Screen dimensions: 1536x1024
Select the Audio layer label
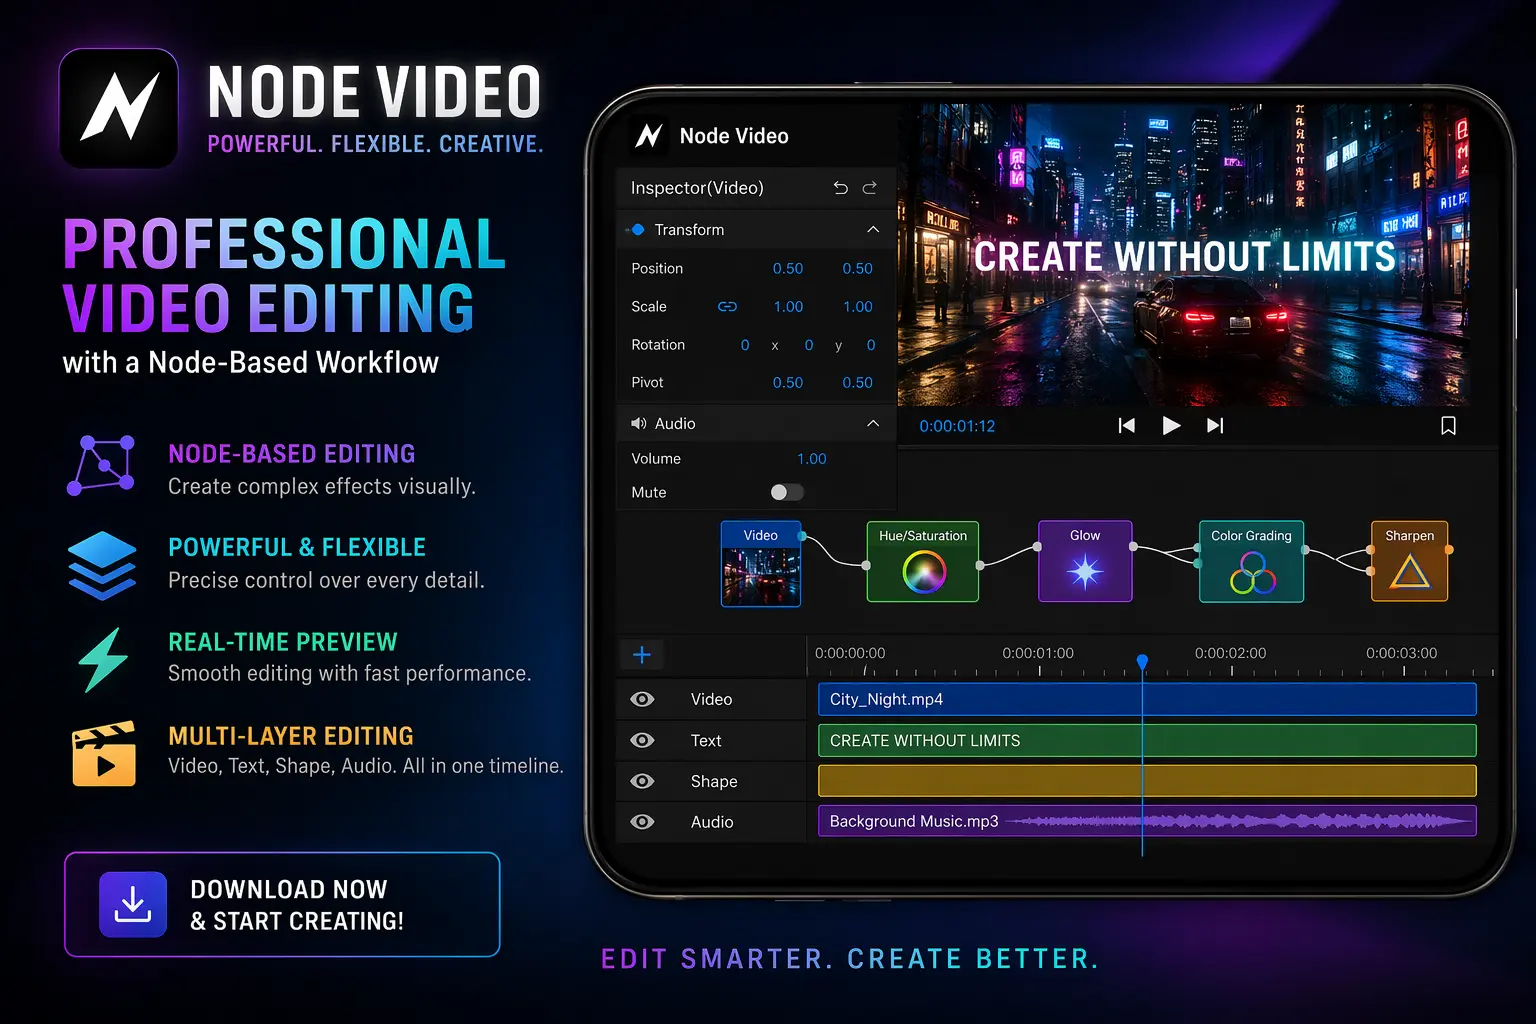pos(712,822)
